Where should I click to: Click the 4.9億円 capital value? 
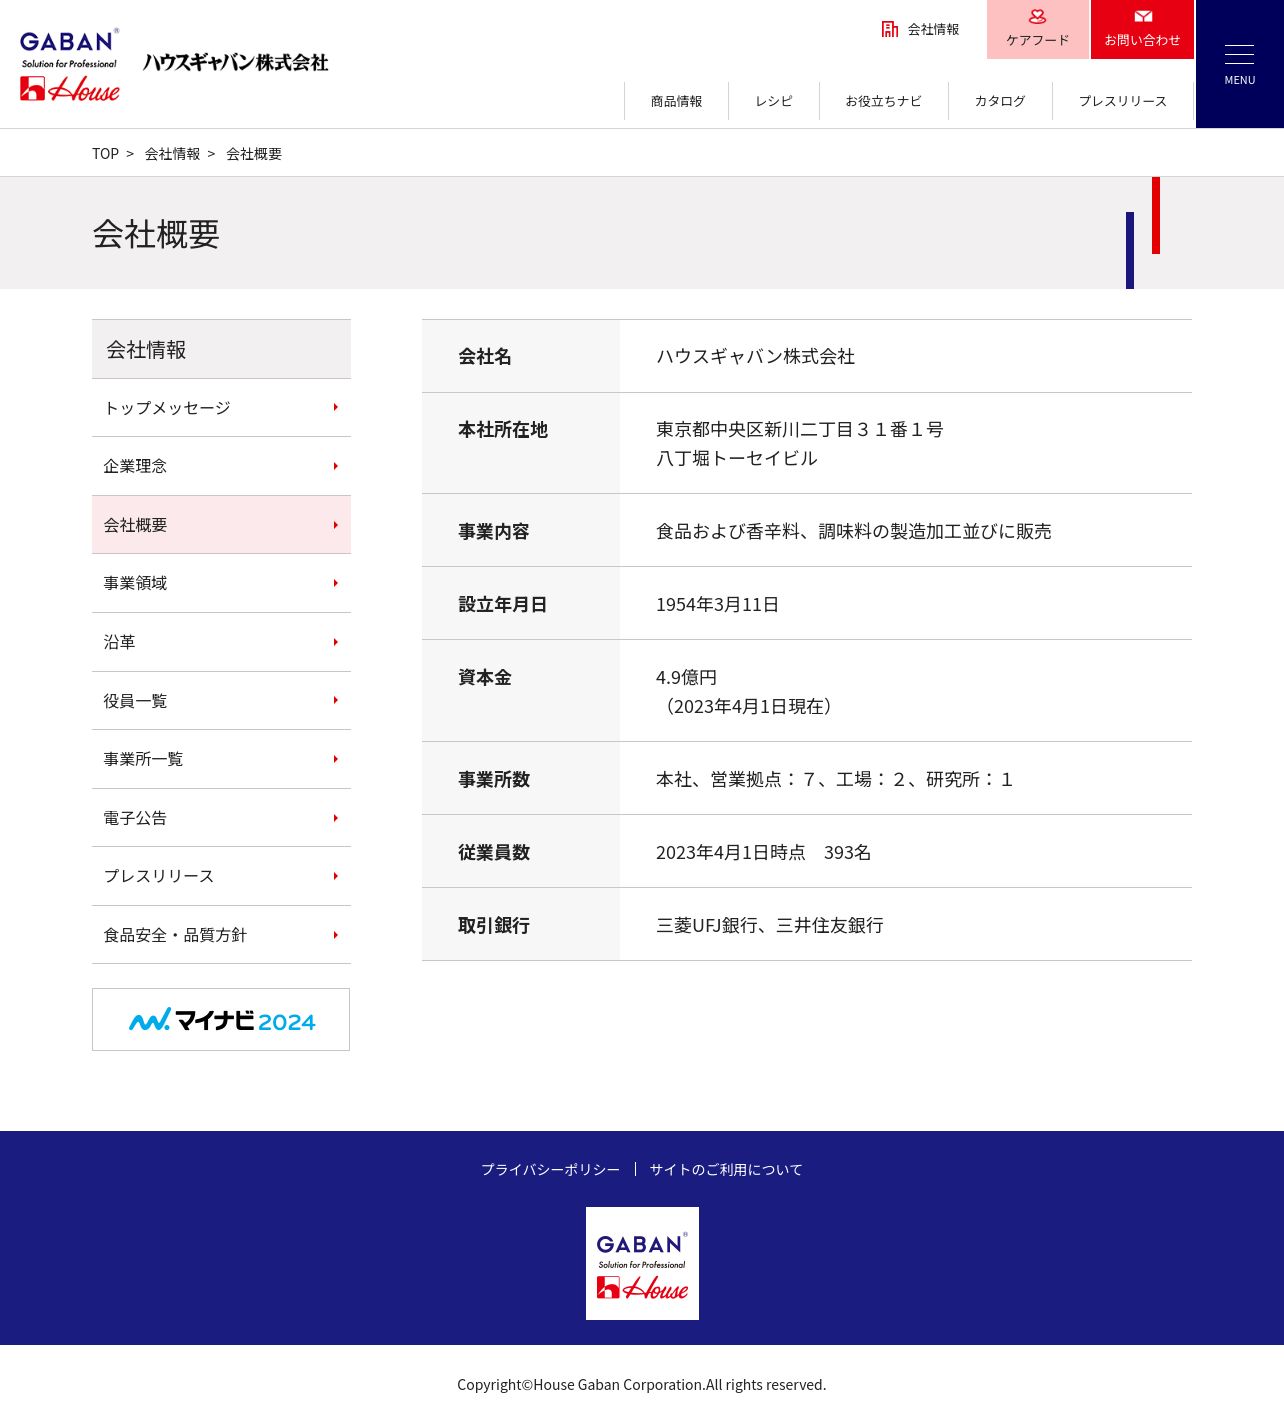point(686,677)
